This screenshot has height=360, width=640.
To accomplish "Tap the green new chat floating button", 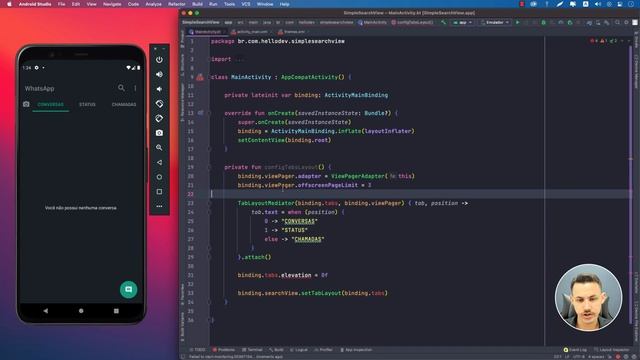I will coord(129,289).
